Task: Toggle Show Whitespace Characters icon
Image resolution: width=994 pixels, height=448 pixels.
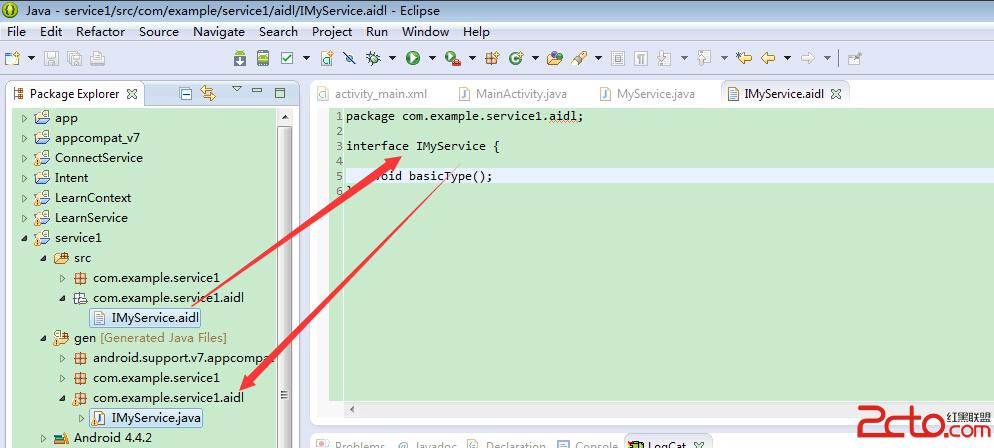Action: coord(641,58)
